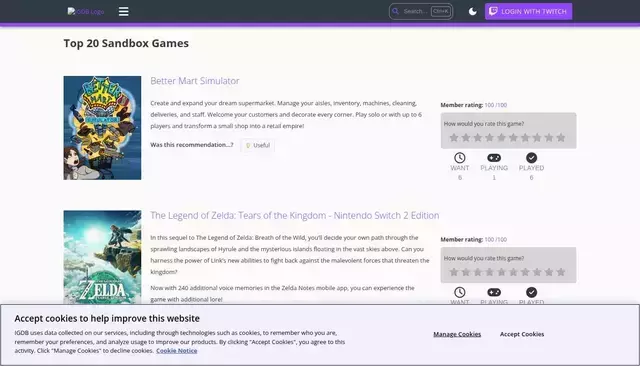Viewport: 640px width, 366px height.
Task: Mark Zelda Tears of the Kingdom as Playing
Action: click(494, 295)
